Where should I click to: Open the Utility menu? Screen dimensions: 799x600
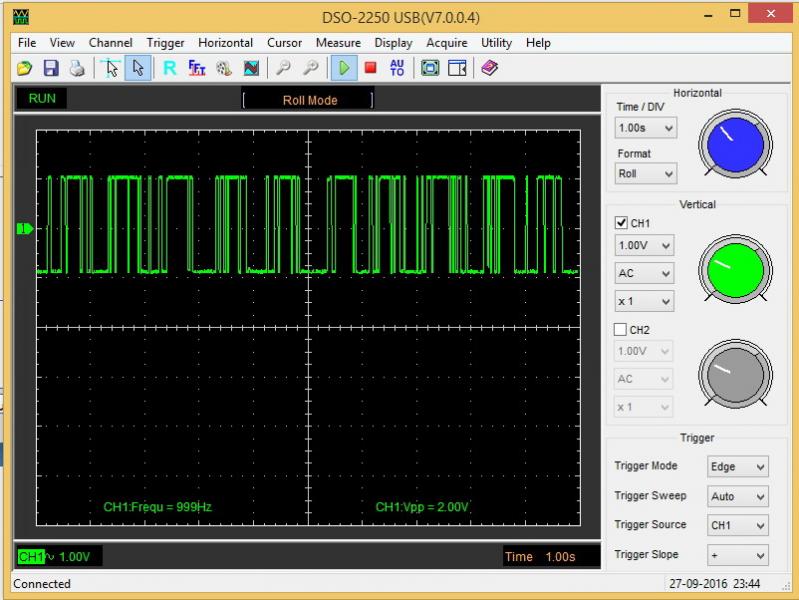click(496, 43)
